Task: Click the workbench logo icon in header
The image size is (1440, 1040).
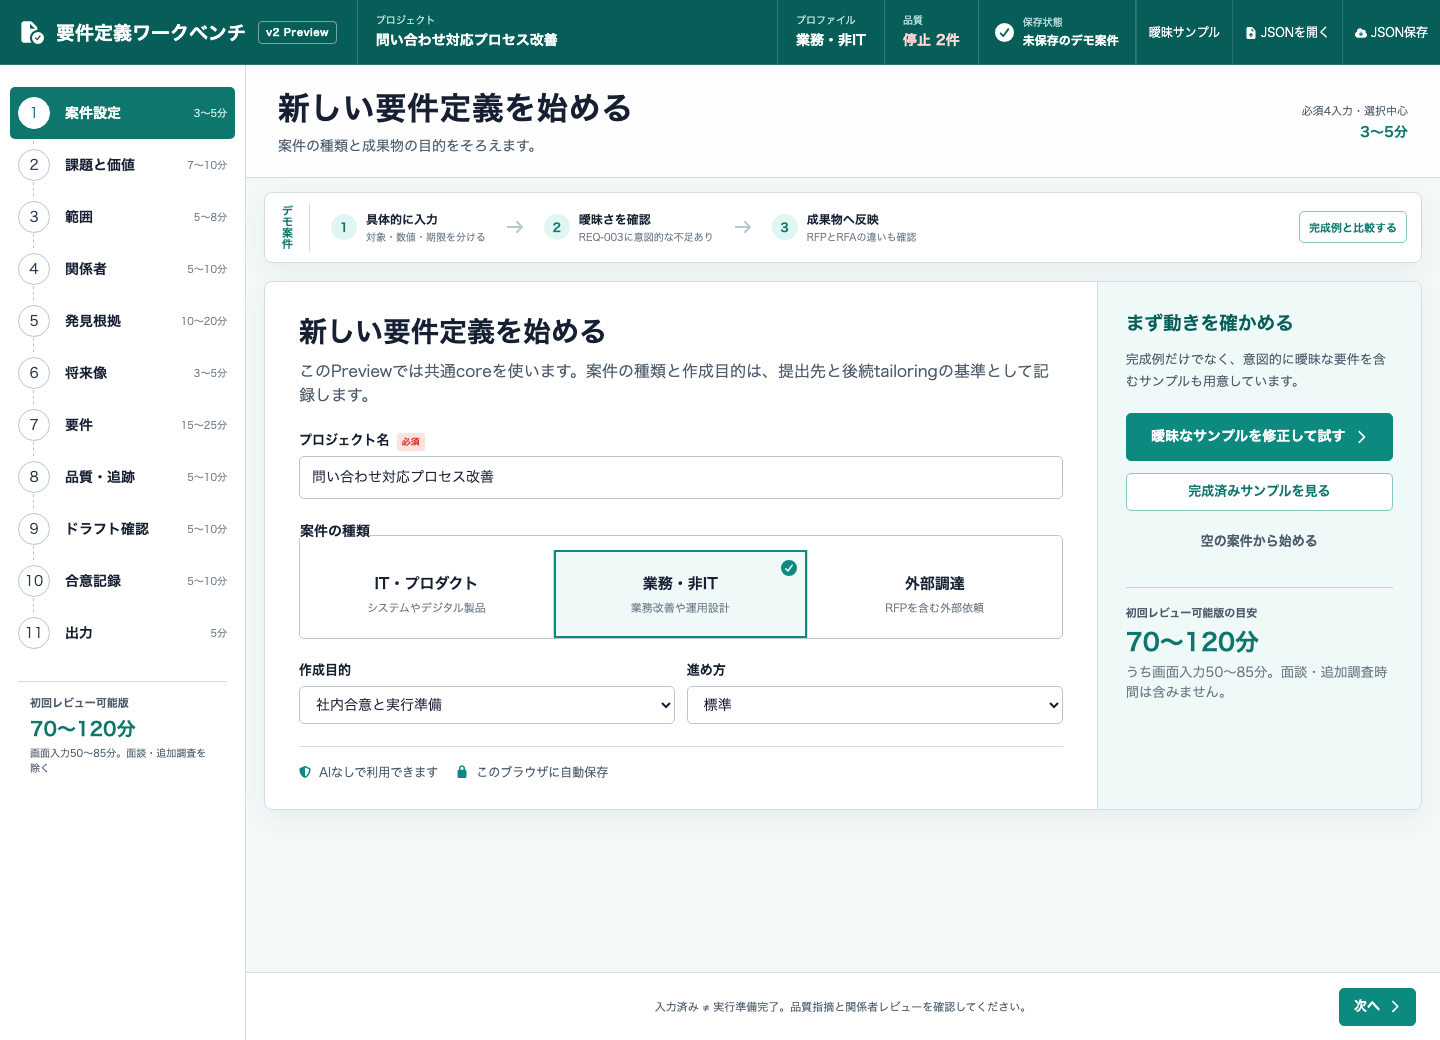Action: [x=32, y=33]
